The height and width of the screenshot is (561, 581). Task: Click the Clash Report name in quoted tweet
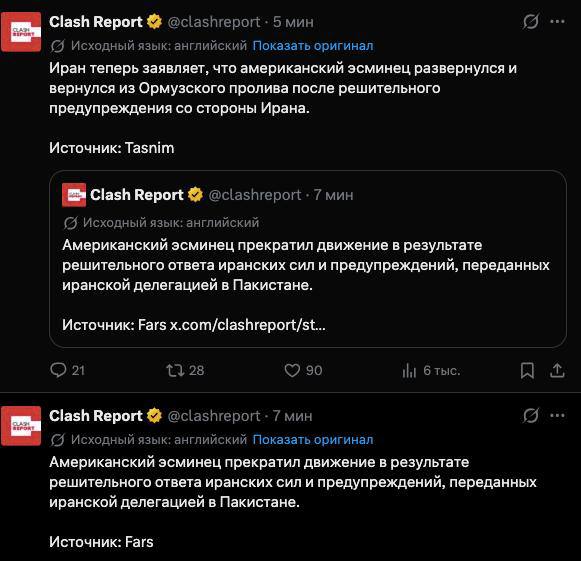click(x=137, y=195)
